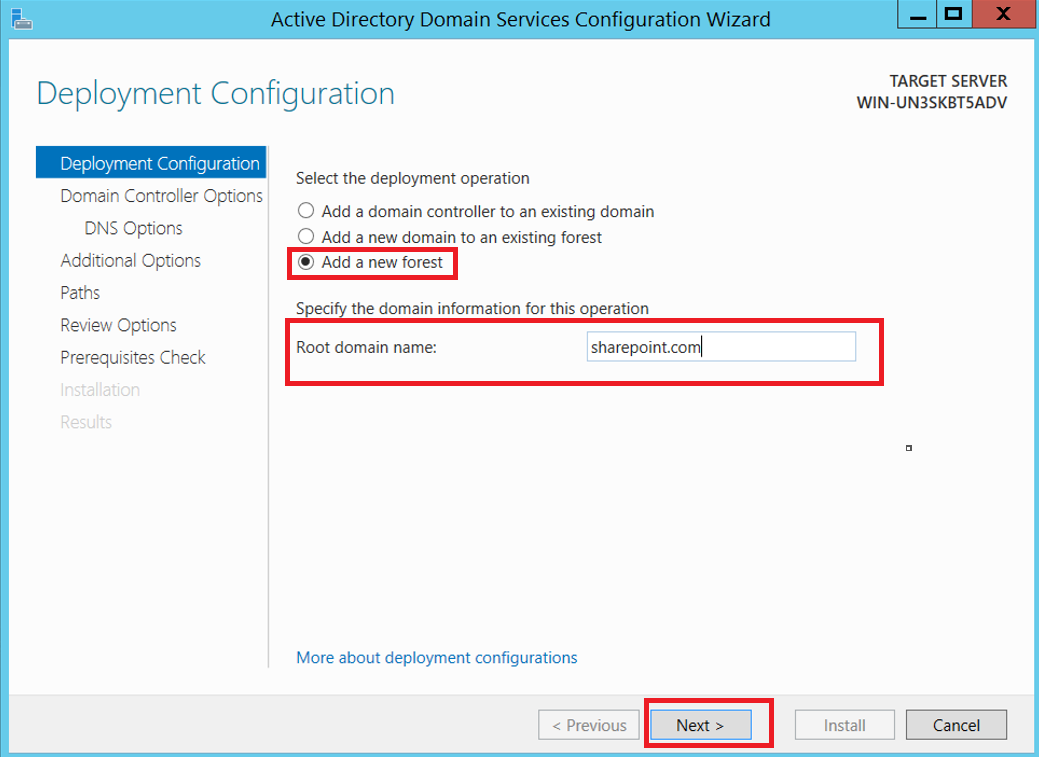The width and height of the screenshot is (1039, 758).
Task: Click the disabled Installation step
Action: tap(100, 390)
